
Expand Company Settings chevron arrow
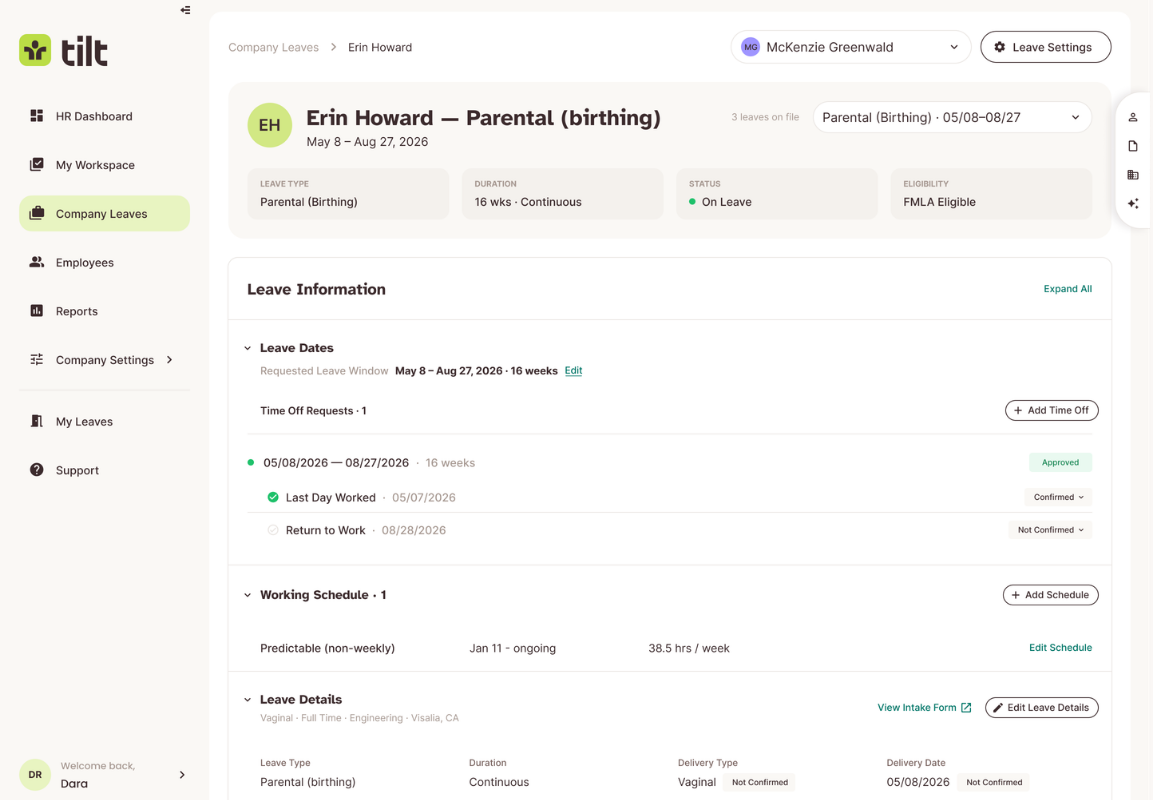coord(170,360)
